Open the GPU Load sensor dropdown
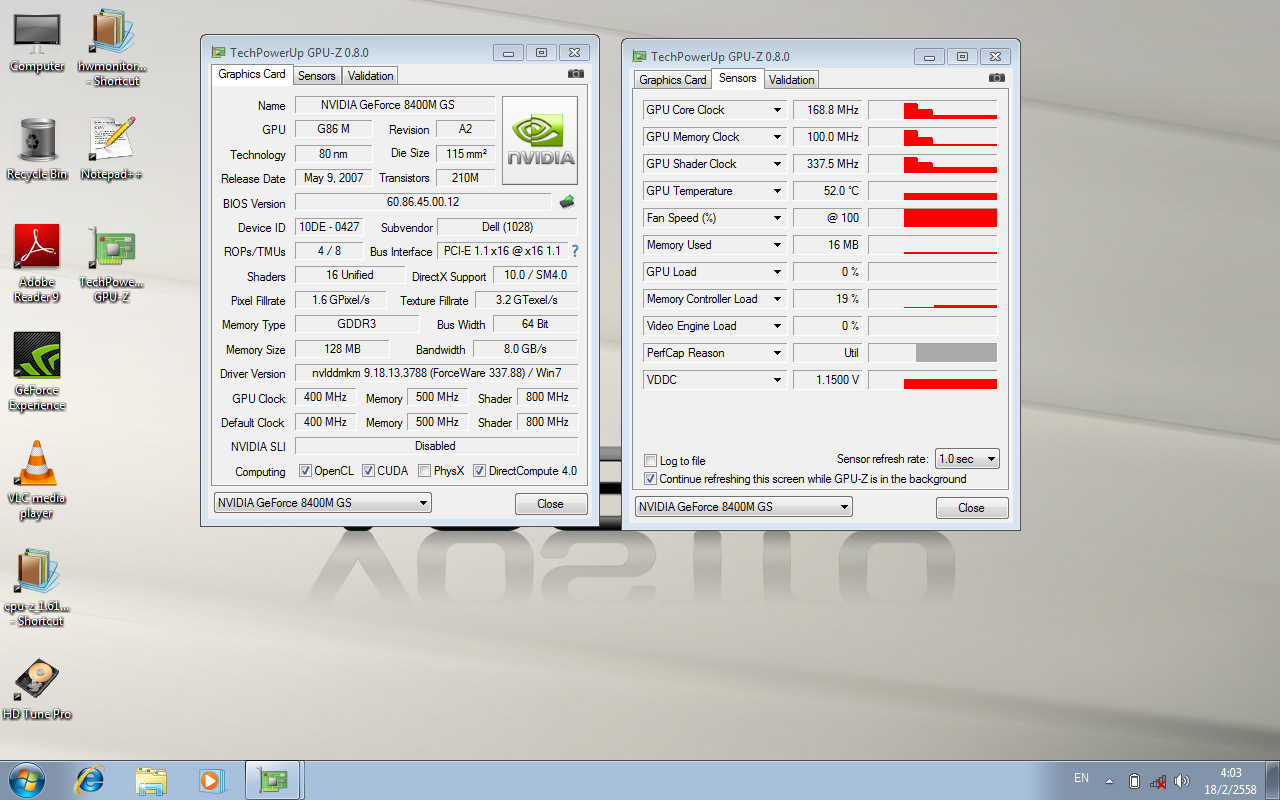Image resolution: width=1280 pixels, height=800 pixels. coord(777,272)
